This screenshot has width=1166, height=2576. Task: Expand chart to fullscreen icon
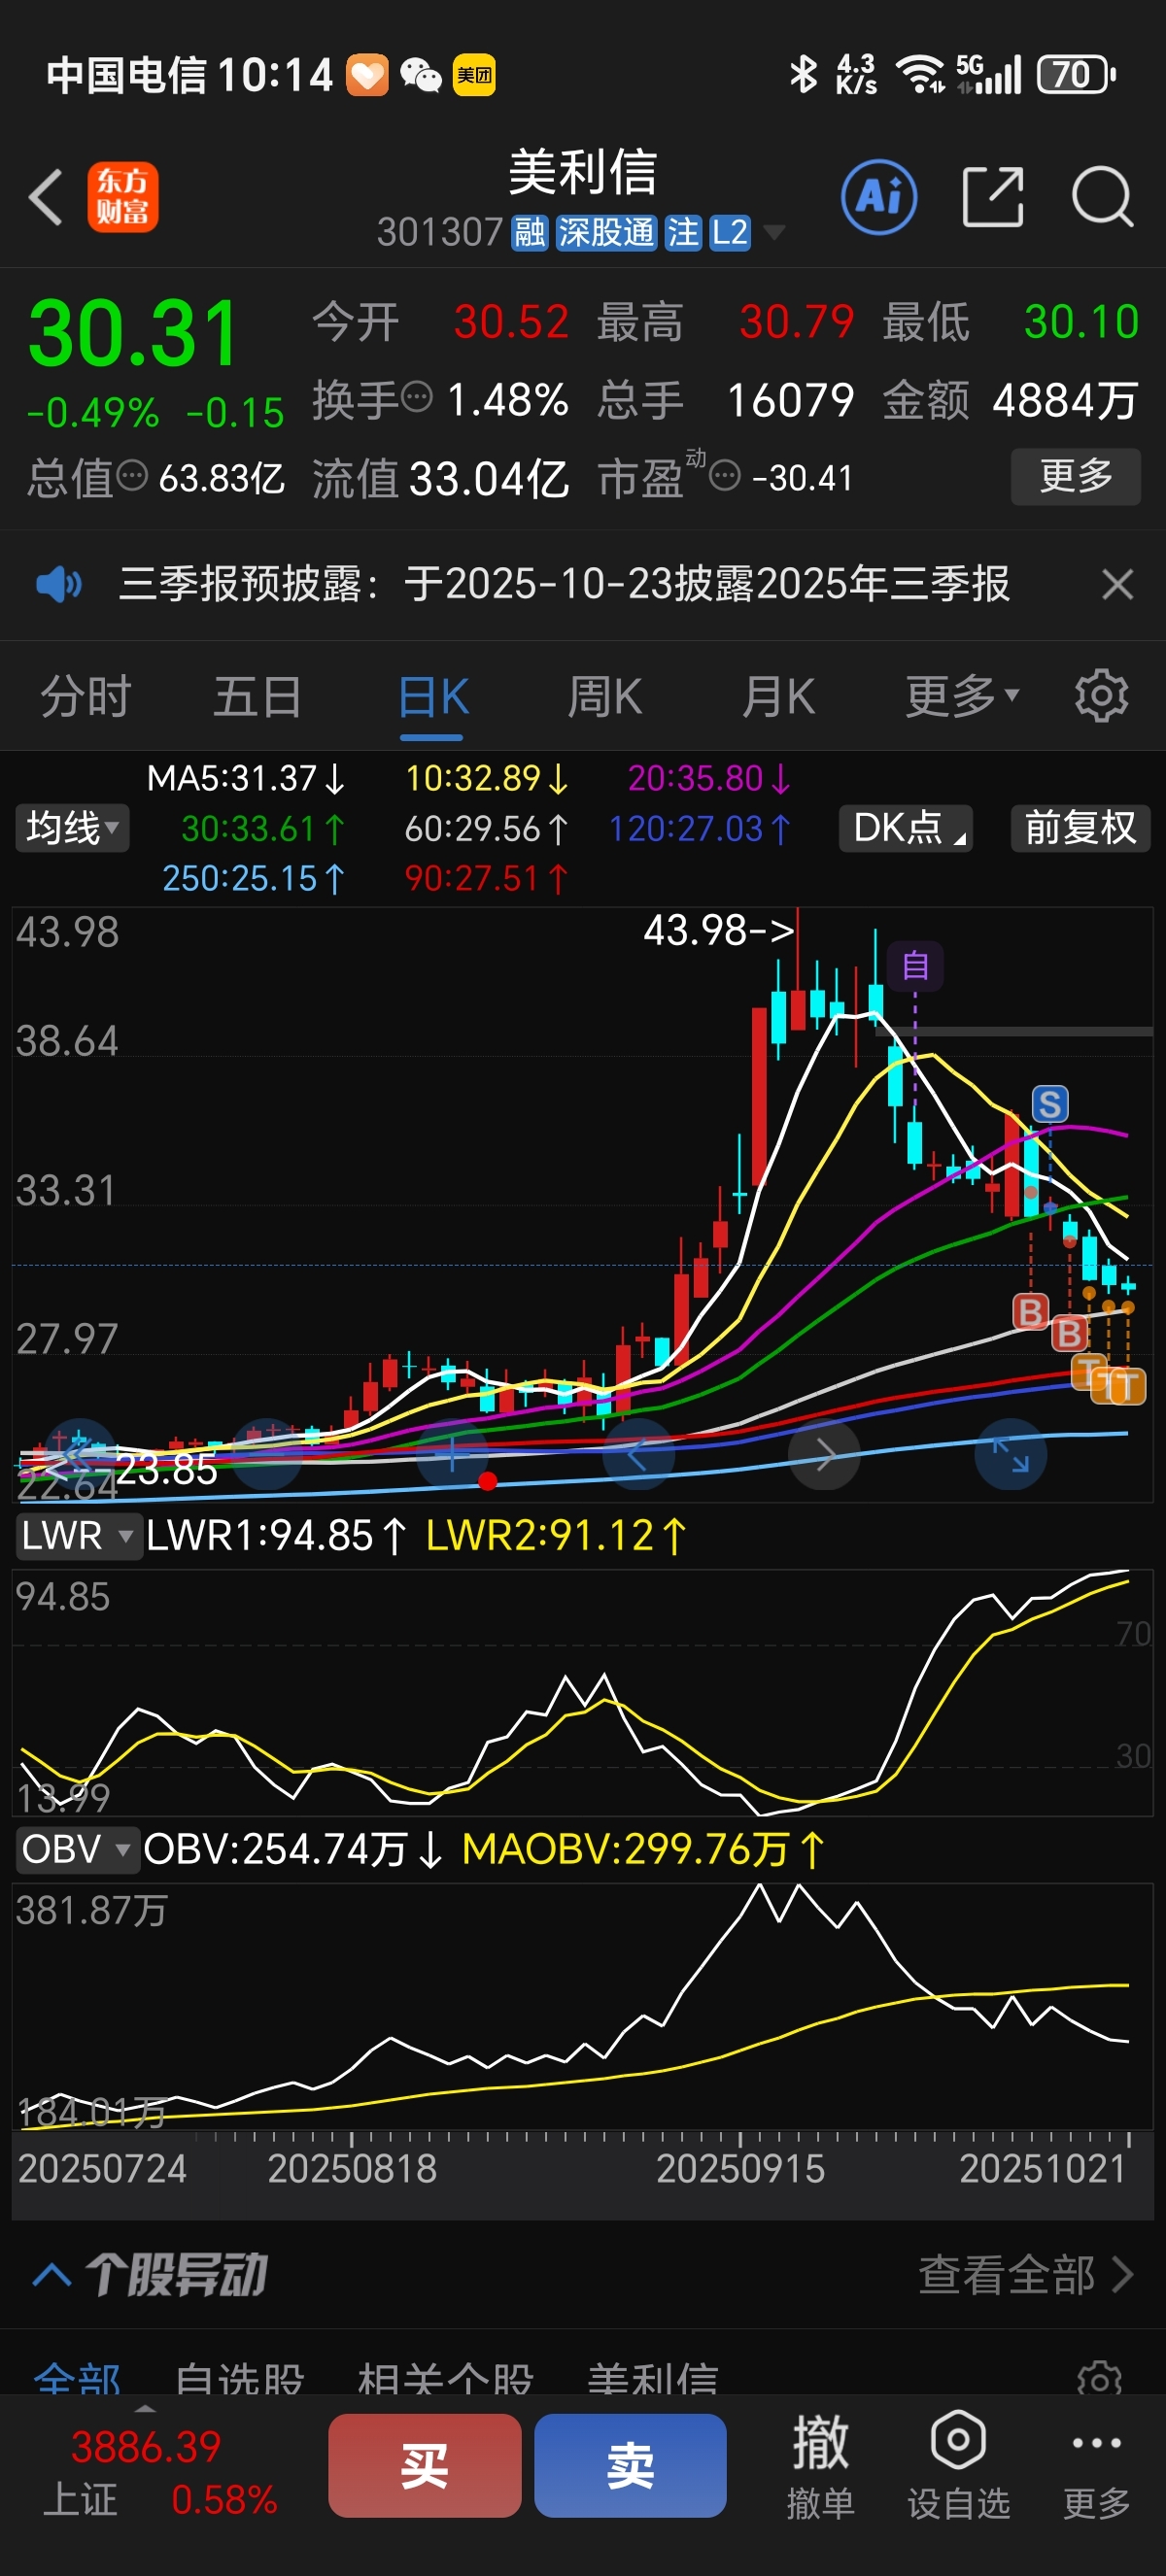pos(1010,1454)
